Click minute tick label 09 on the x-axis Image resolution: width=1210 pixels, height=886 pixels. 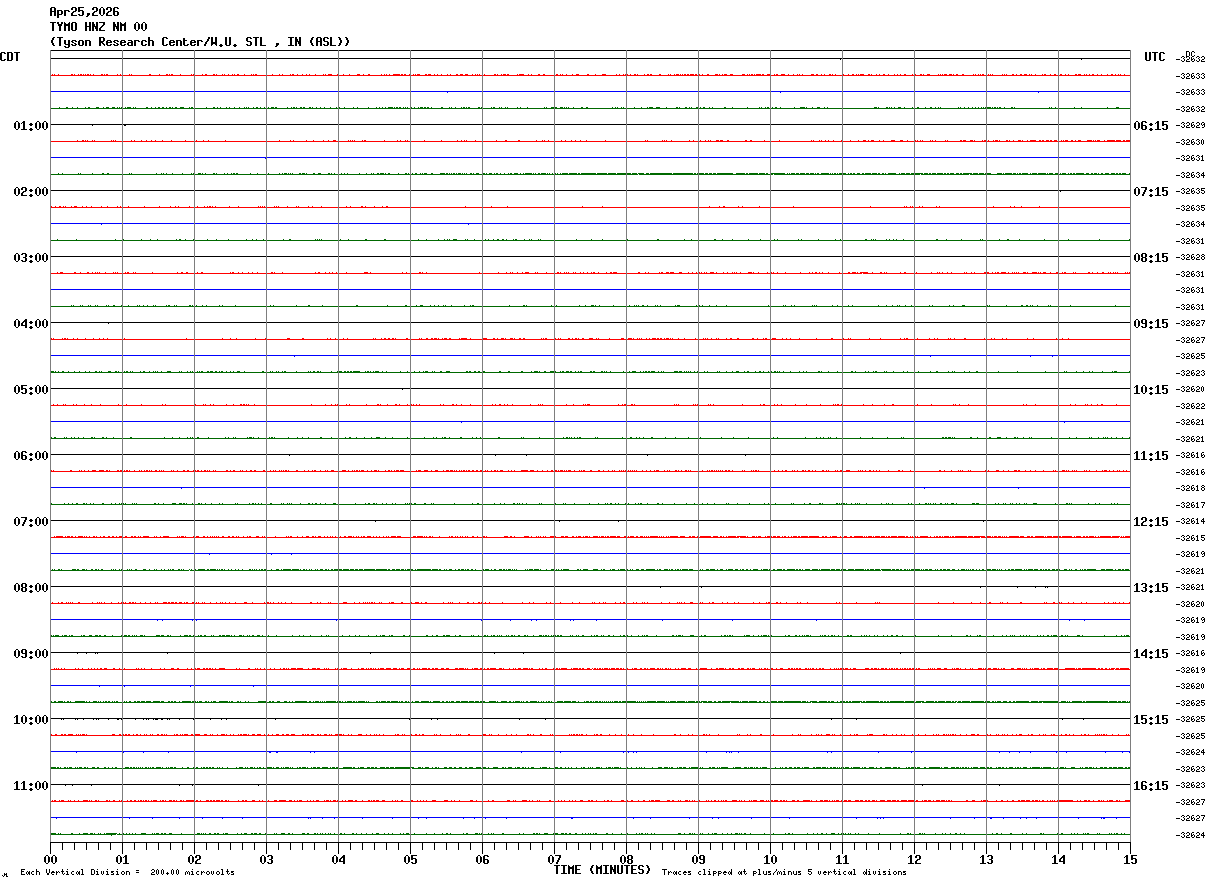(698, 859)
